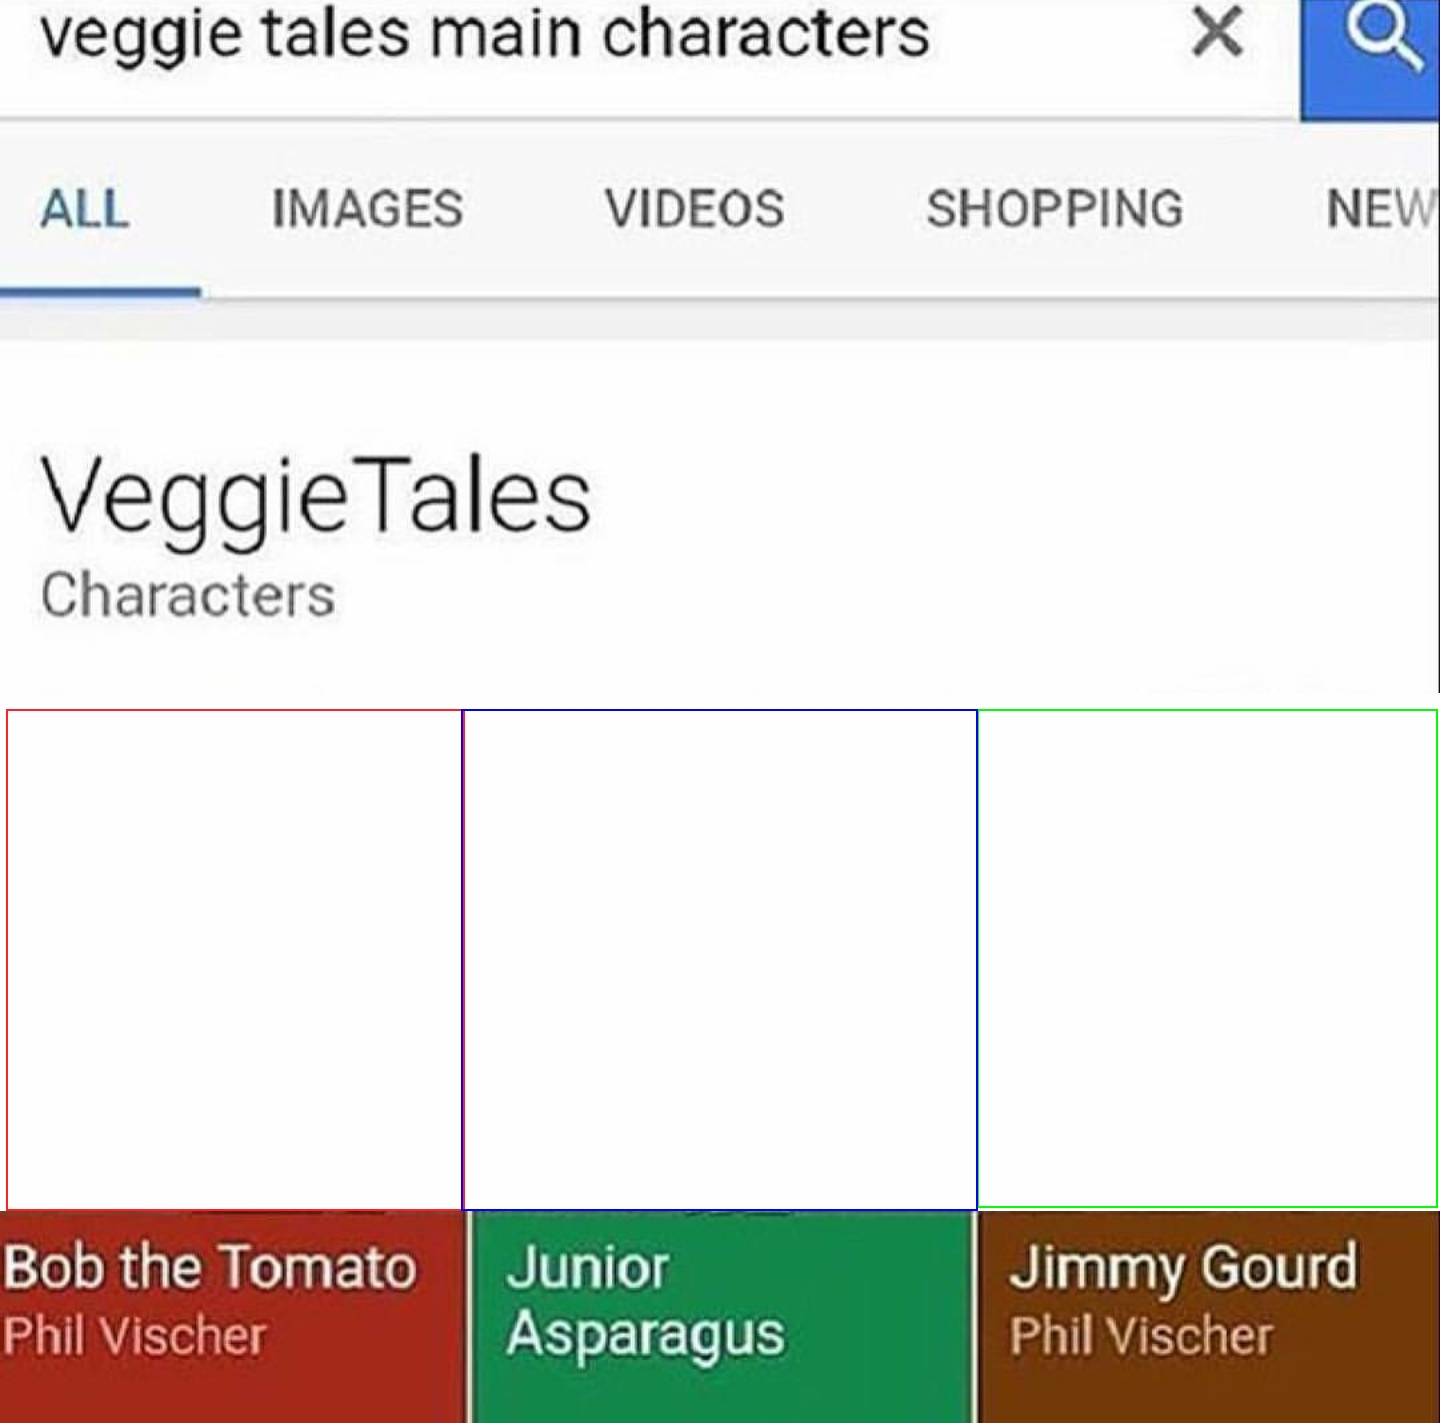This screenshot has height=1423, width=1440.
Task: Click Phil Vischer under Bob the Tomato
Action: click(x=134, y=1336)
